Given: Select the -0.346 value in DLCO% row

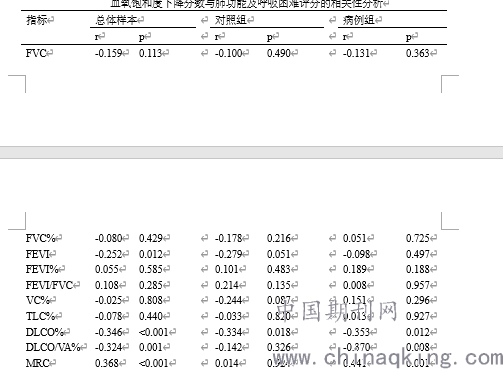Looking at the screenshot, I should point(108,332).
